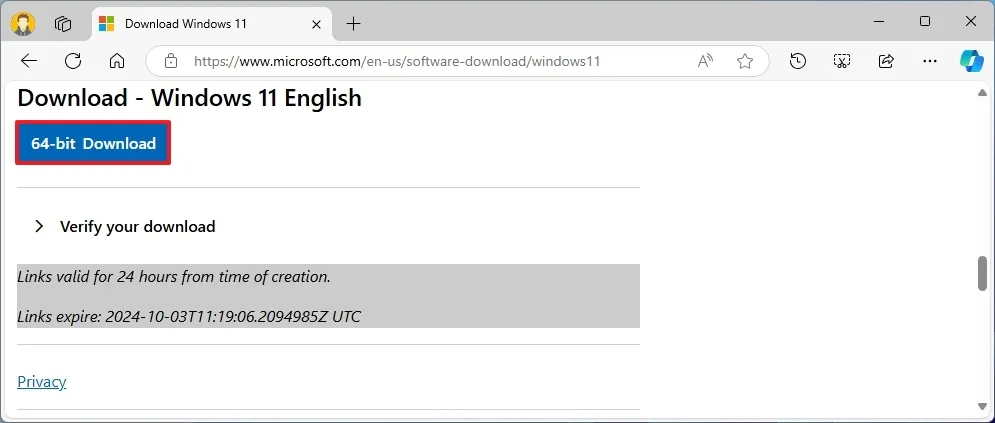Click the browser profile avatar icon
995x423 pixels.
23,23
